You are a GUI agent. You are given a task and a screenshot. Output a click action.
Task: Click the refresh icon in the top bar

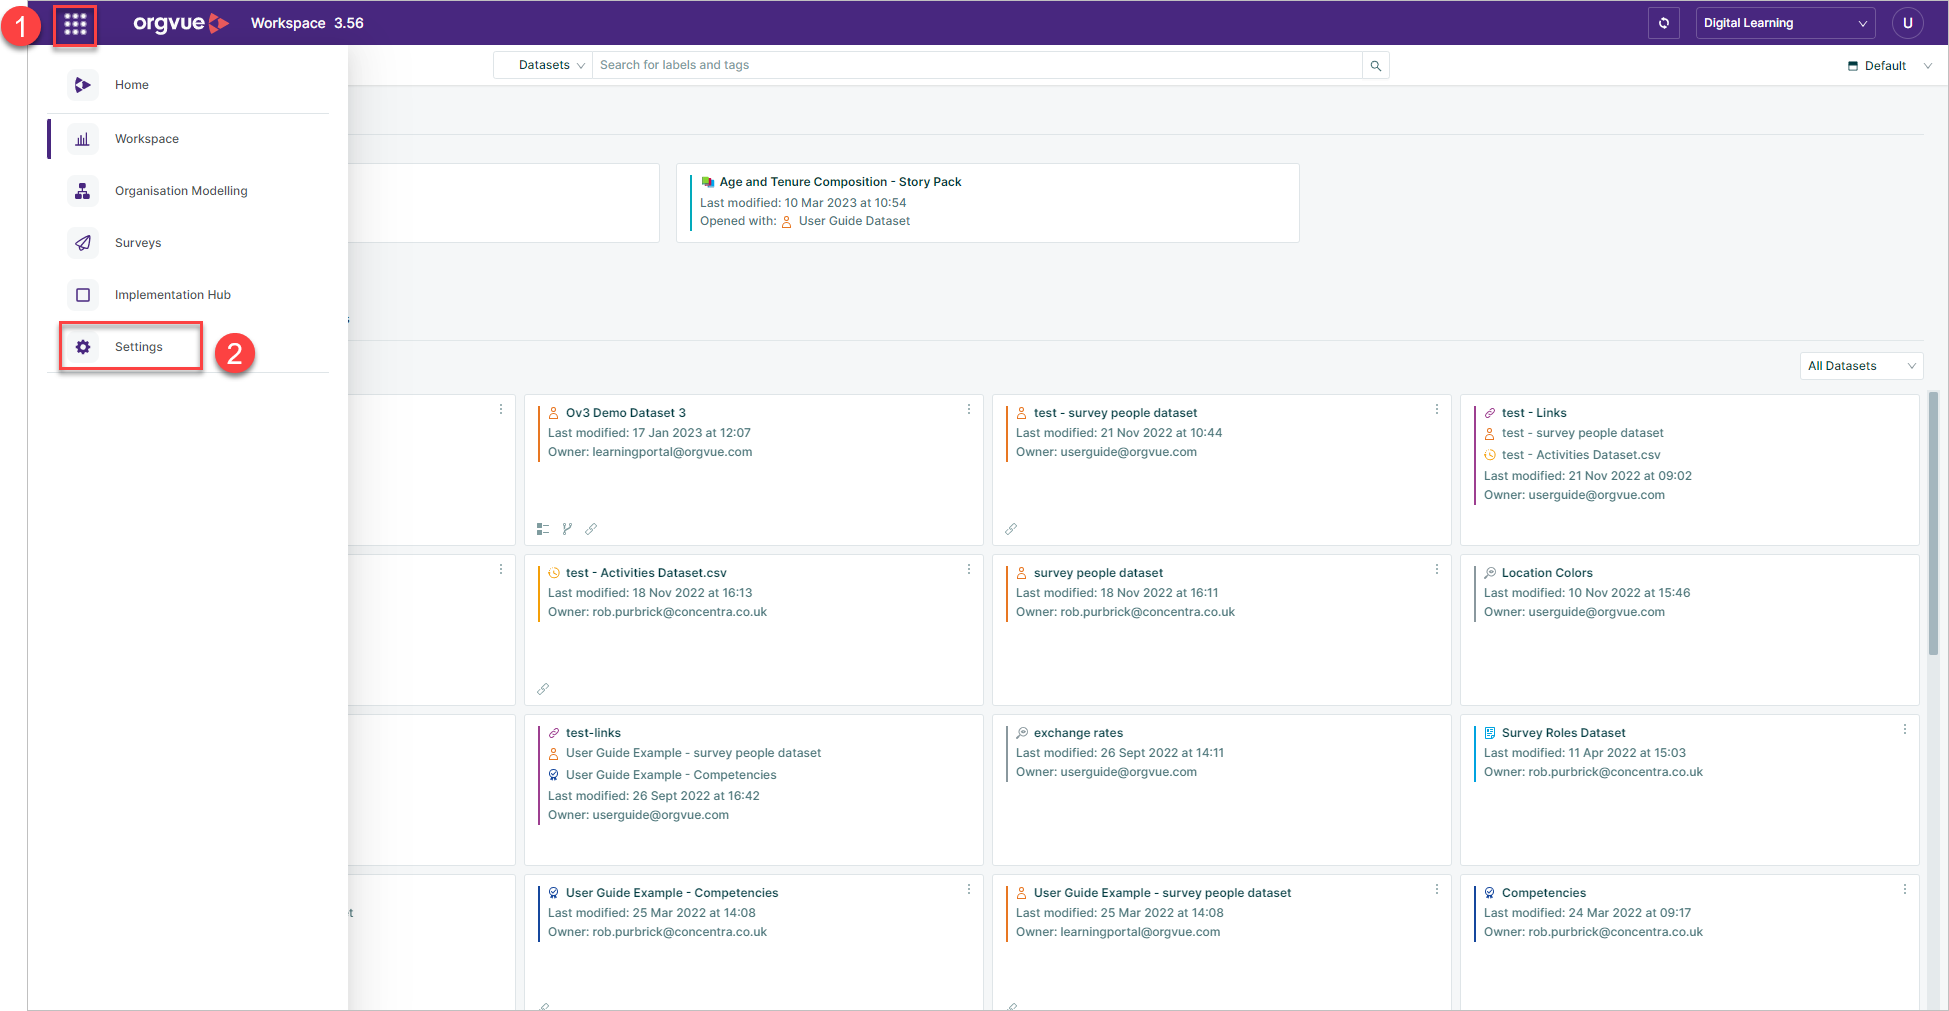[1663, 22]
